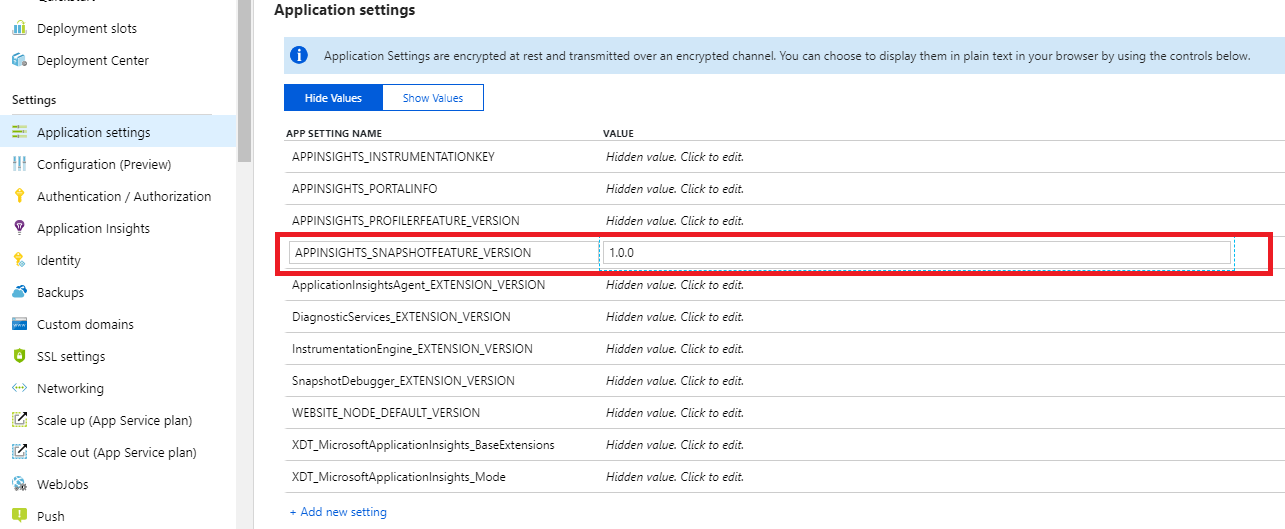
Task: Reveal hidden value for APPINSIGHTS_INSTRUMENTATIONKEY
Action: coord(675,157)
